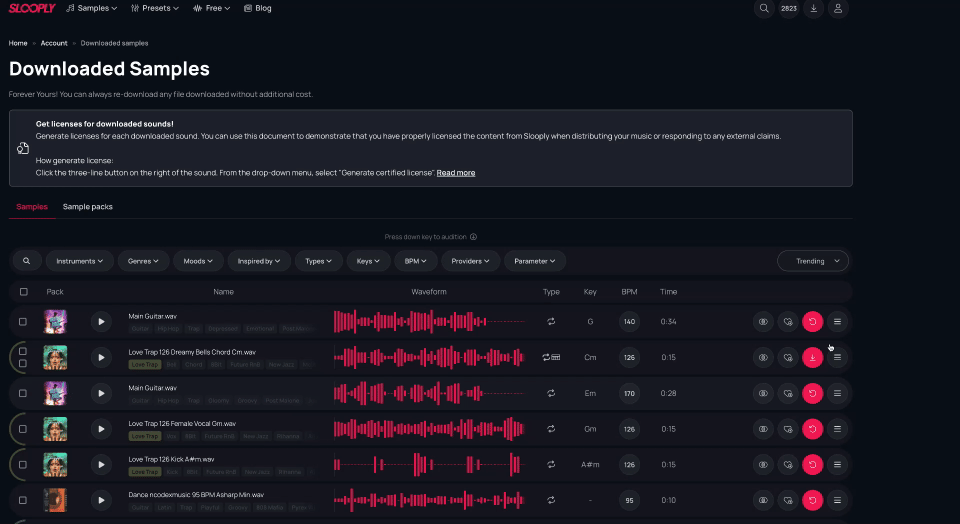The width and height of the screenshot is (960, 524).
Task: Open the search filter magnifier button
Action: coord(26,261)
